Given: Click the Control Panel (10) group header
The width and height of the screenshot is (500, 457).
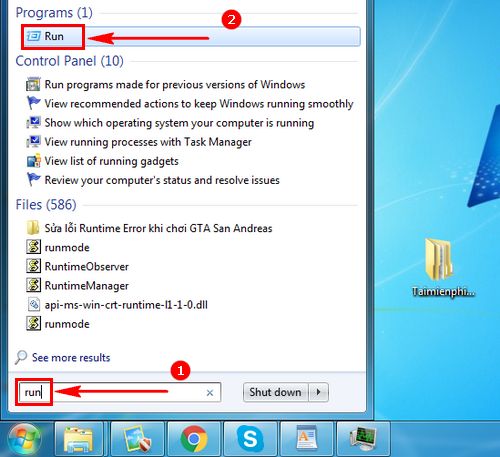Looking at the screenshot, I should click(69, 61).
